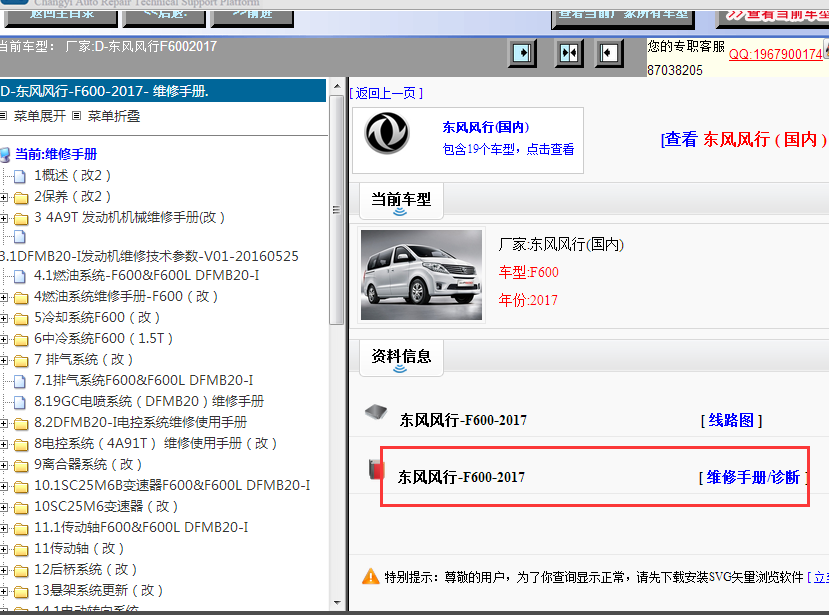The width and height of the screenshot is (829, 615).
Task: Click the 菜单折叠 collapse-all icon
Action: (x=76, y=115)
